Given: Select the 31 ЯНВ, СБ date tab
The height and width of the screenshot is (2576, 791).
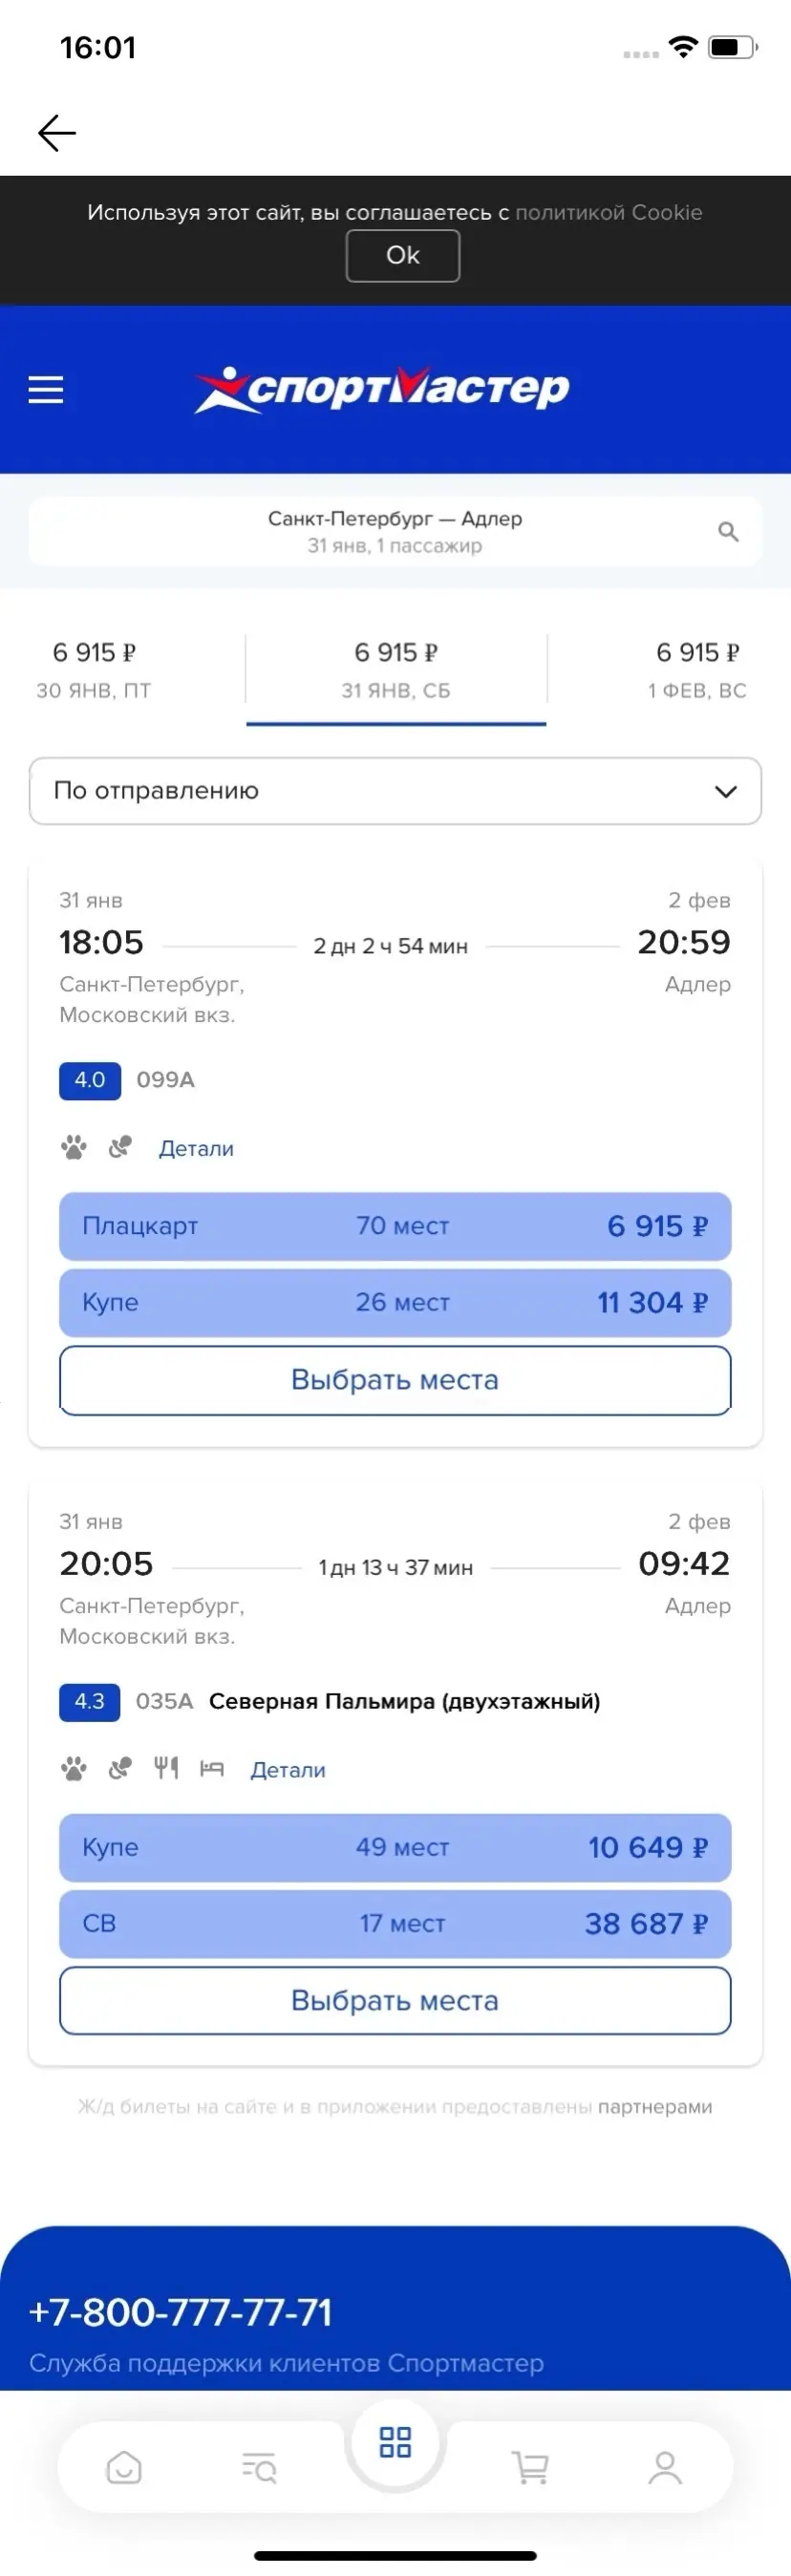Looking at the screenshot, I should [396, 670].
